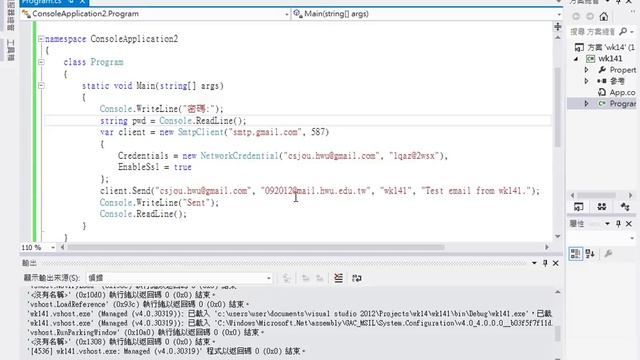Click the 'string pwd = Console.ReadLine()' line
Image resolution: width=640 pixels, height=360 pixels.
pyautogui.click(x=173, y=121)
